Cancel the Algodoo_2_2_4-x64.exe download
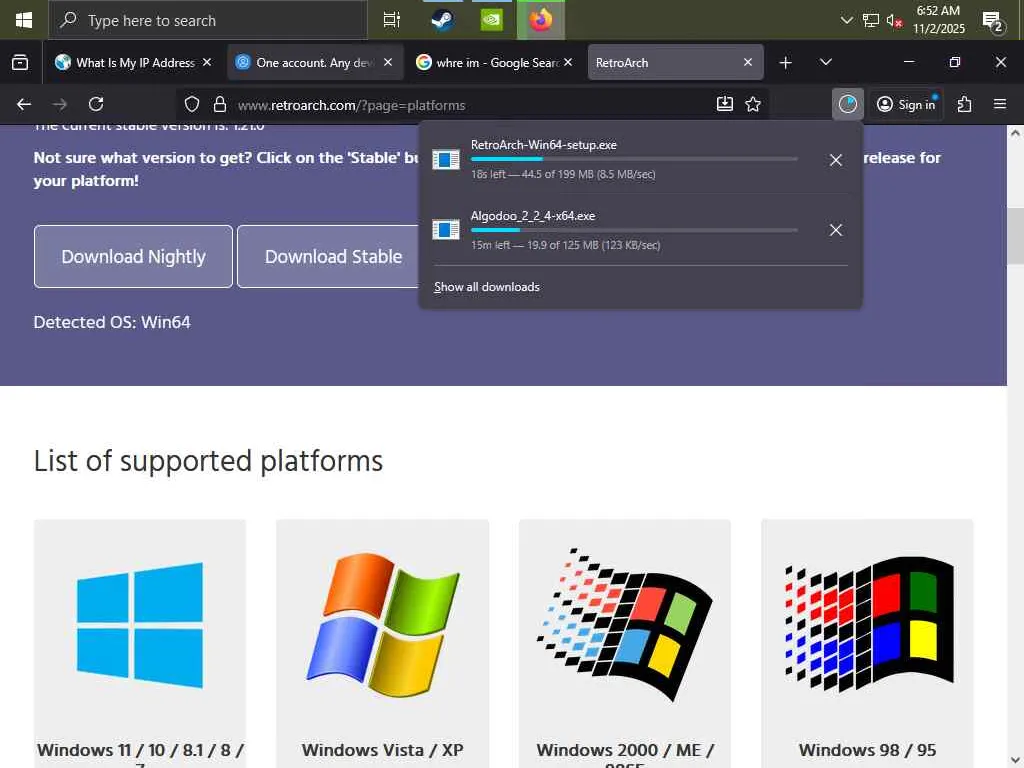This screenshot has width=1024, height=768. [836, 230]
